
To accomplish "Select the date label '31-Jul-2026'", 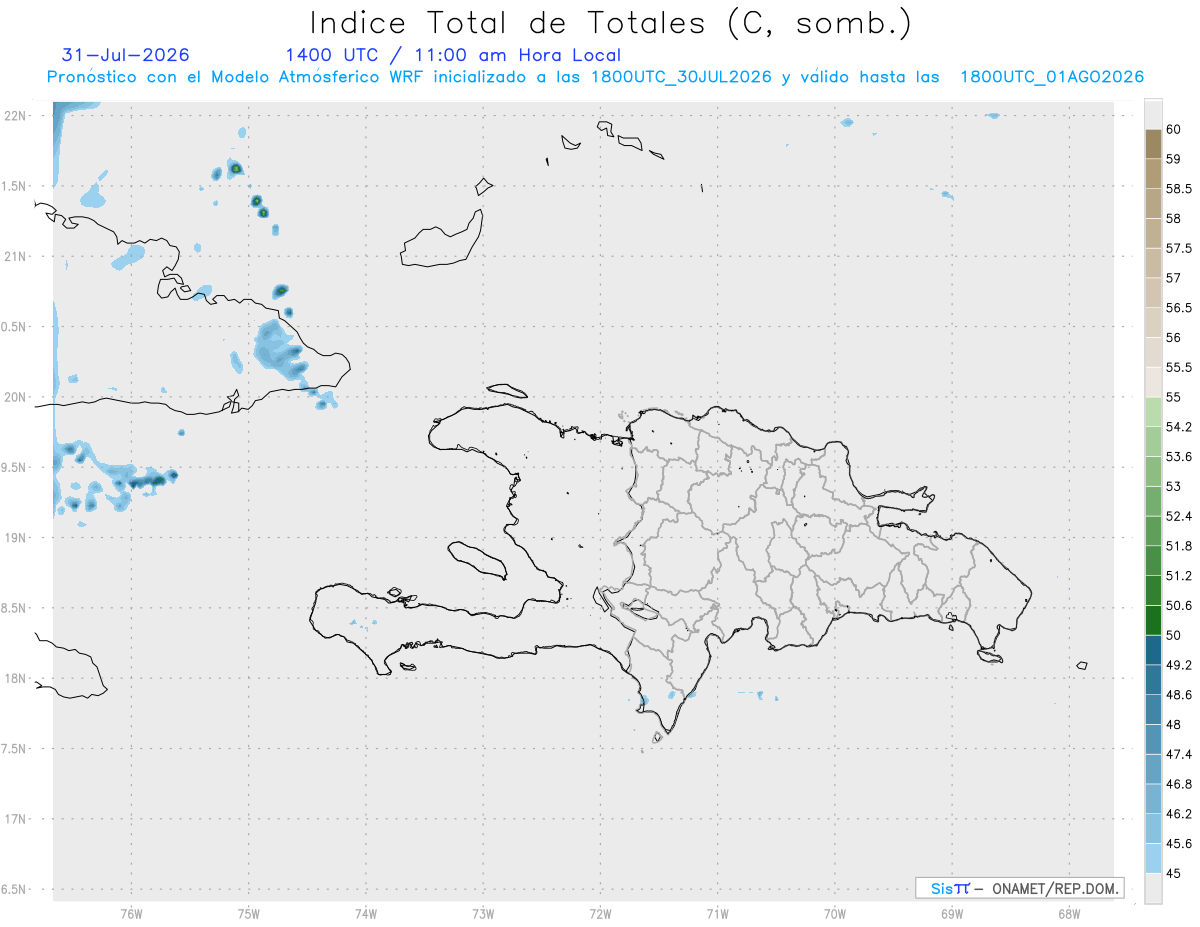I will coord(126,55).
